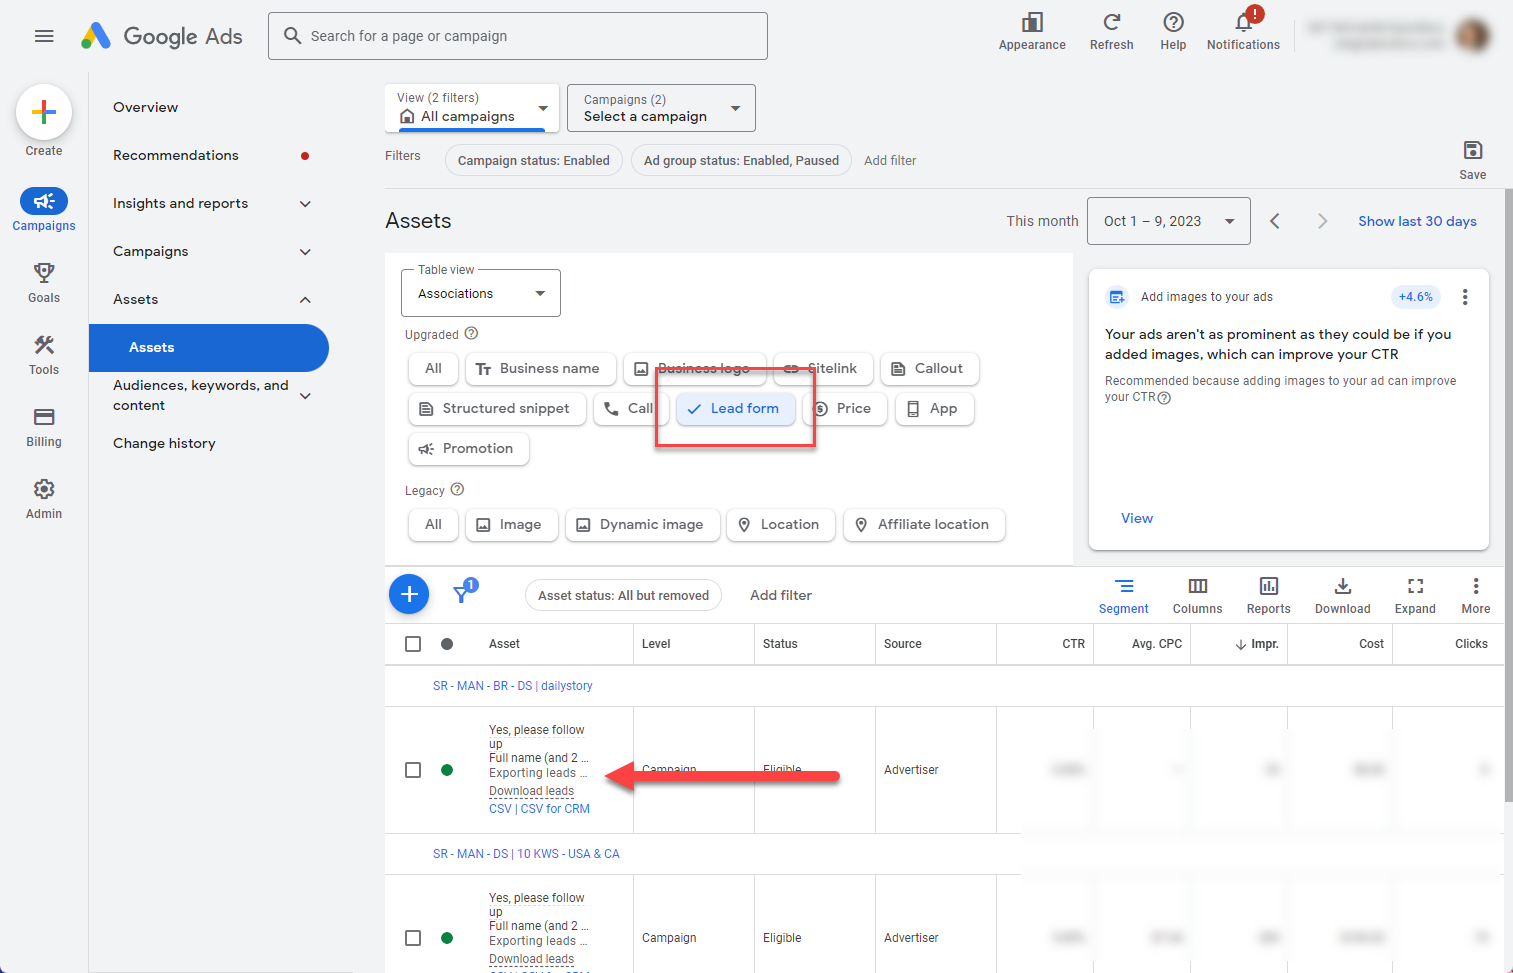
Task: Click the Create plus button
Action: (44, 112)
